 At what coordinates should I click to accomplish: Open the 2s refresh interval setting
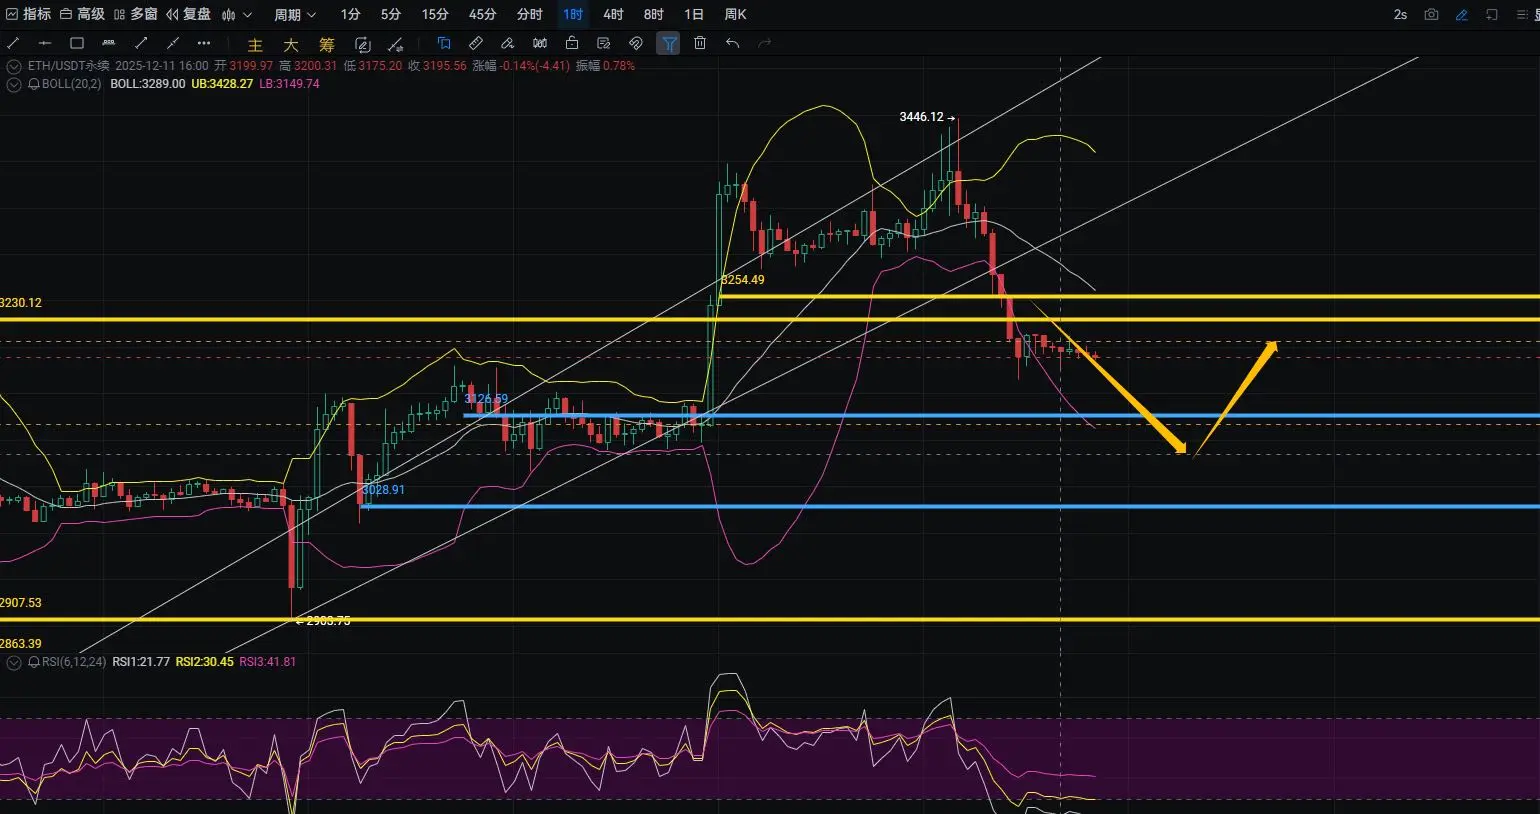[1400, 15]
